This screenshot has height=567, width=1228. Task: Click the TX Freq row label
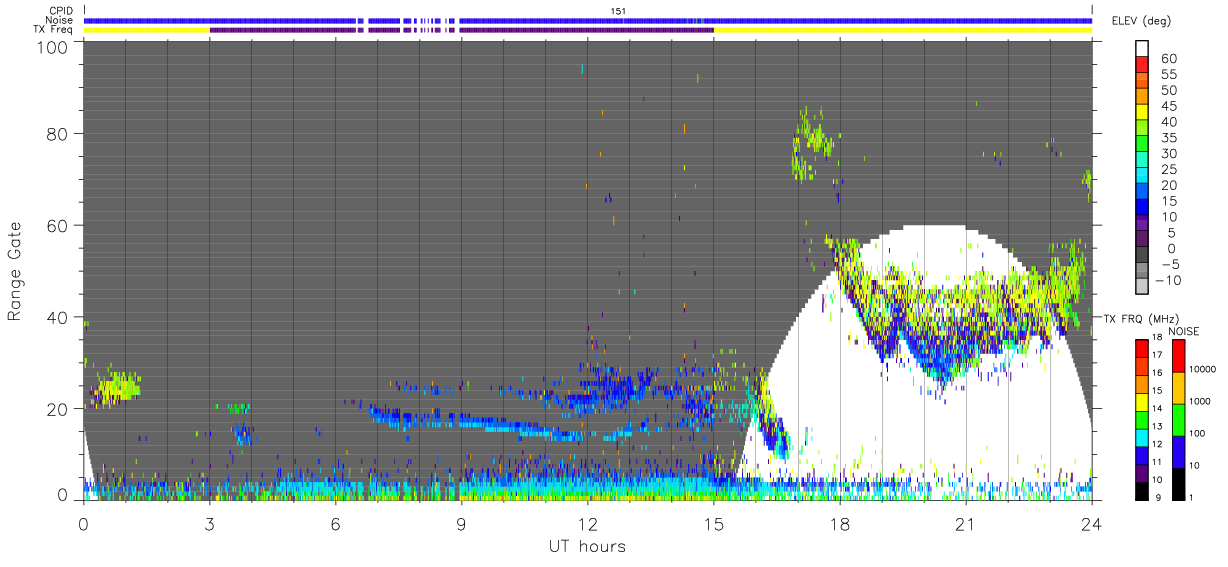click(x=53, y=29)
